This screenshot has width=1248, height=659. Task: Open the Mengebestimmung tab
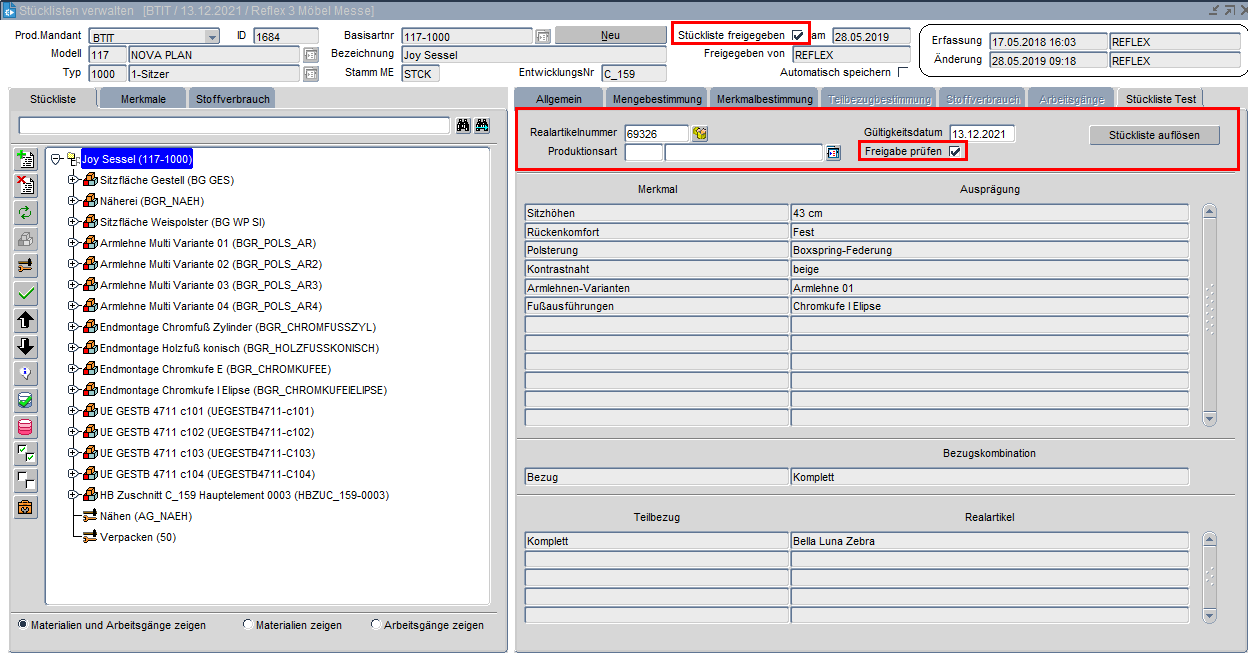[x=657, y=99]
